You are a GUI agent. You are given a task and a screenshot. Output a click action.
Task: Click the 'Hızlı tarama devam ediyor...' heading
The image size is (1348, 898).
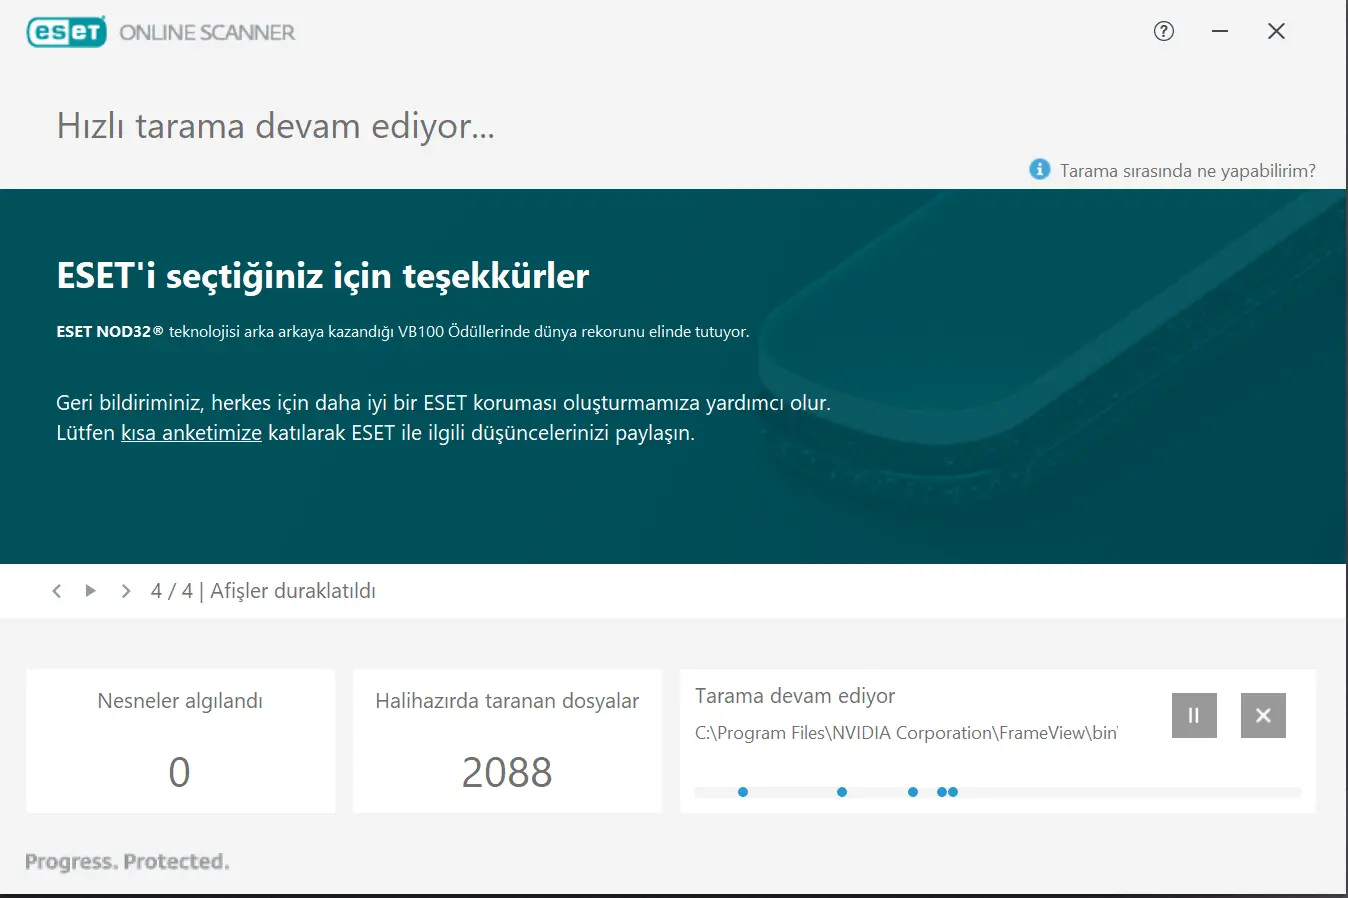[275, 126]
